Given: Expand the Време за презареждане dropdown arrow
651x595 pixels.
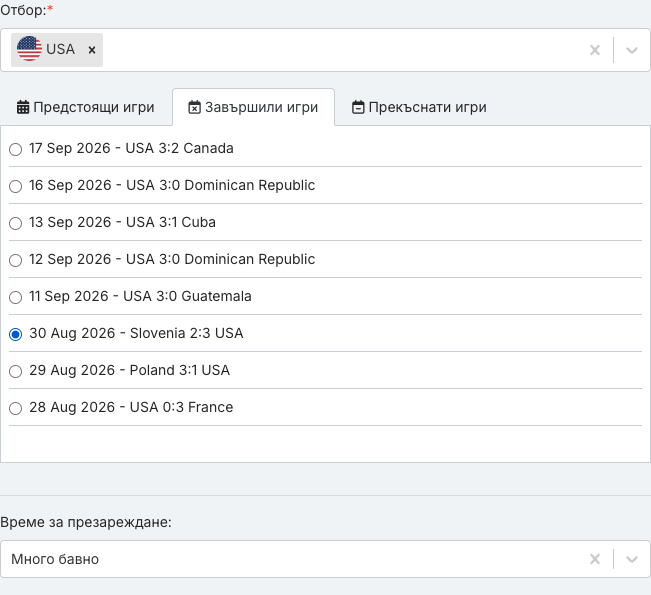Looking at the screenshot, I should tap(631, 559).
